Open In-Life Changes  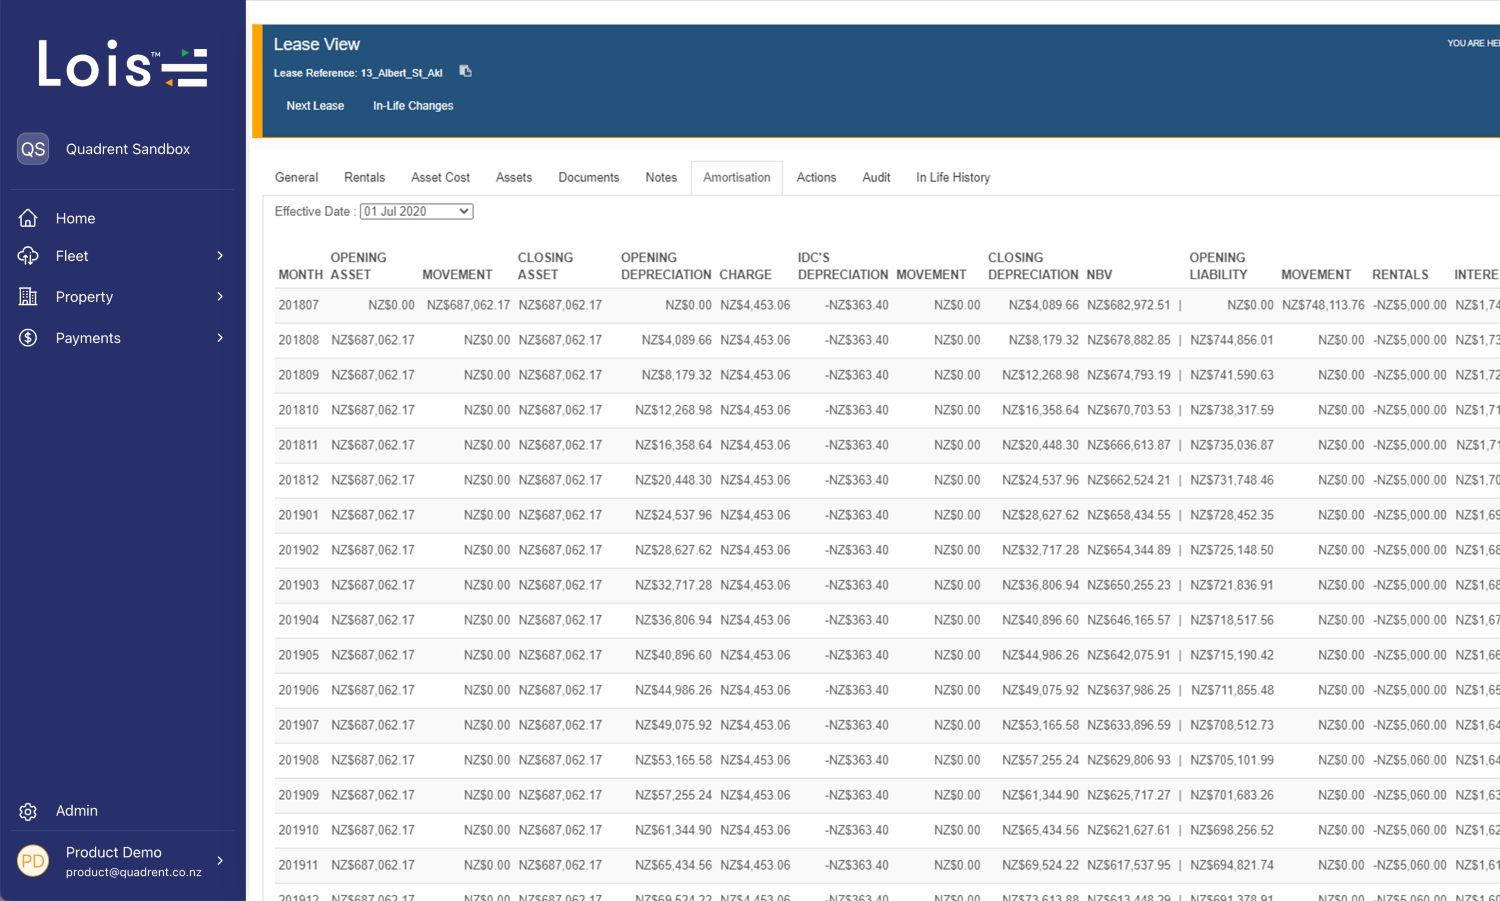click(x=413, y=106)
